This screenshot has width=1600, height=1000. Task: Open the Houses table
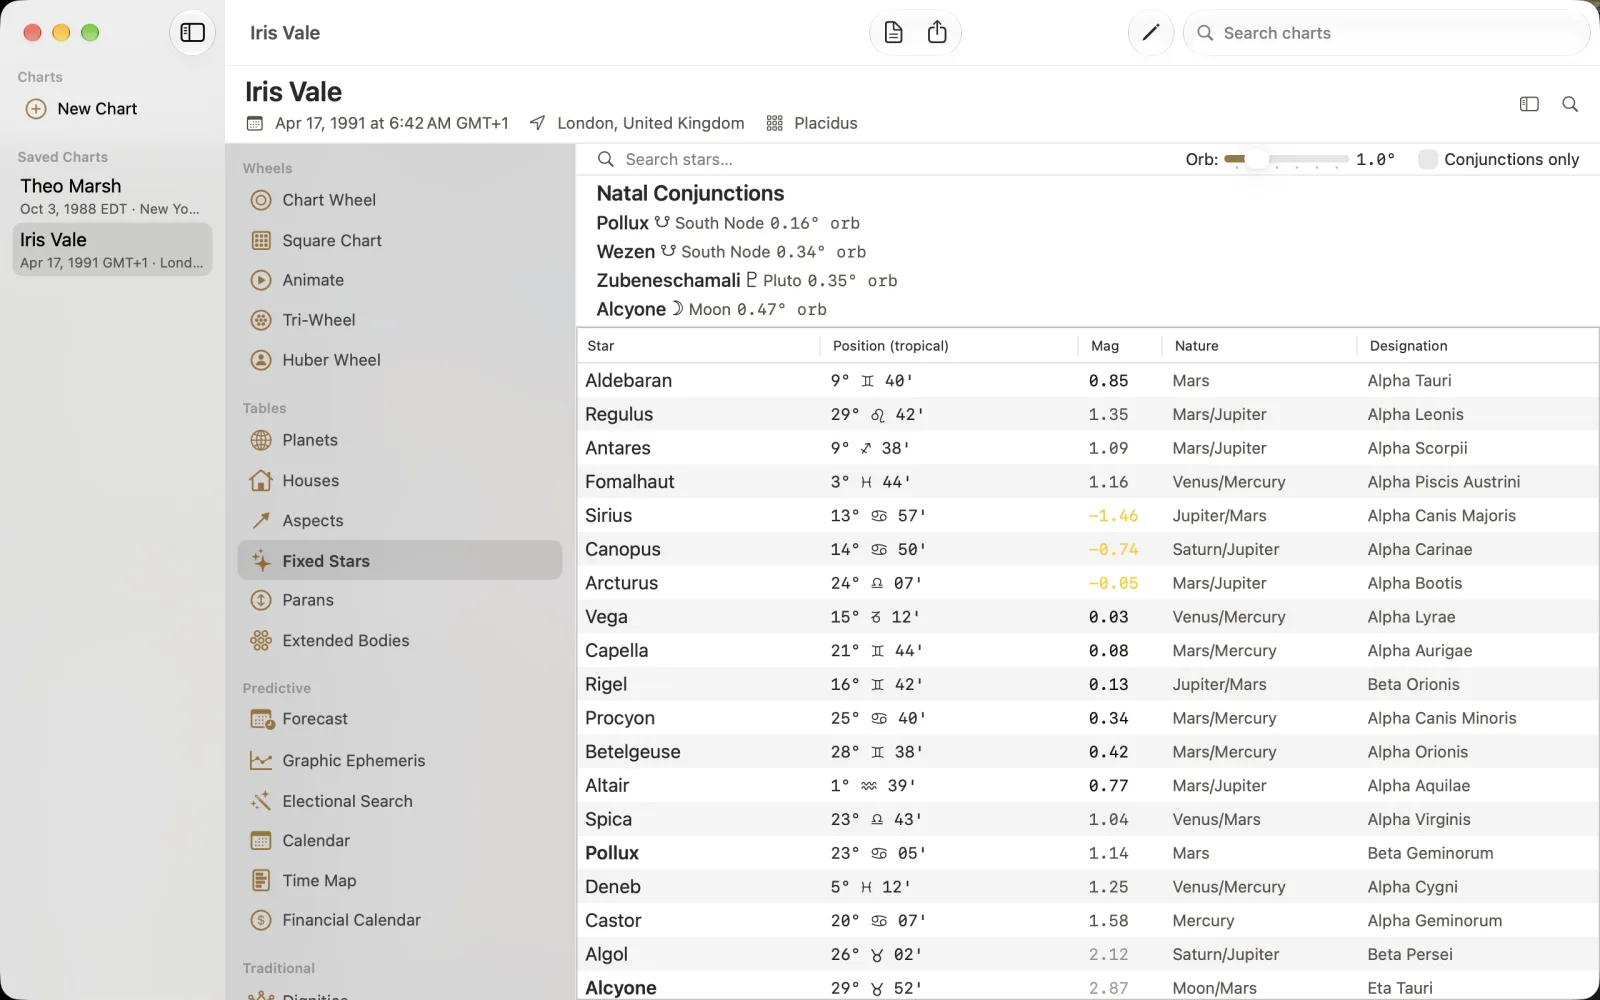400,480
